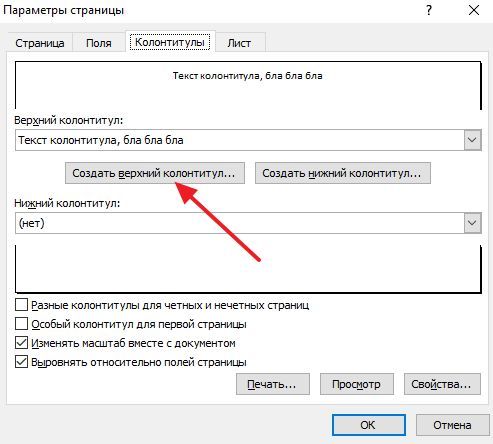
Task: Close the Параметры страницы dialog
Action: tap(474, 10)
